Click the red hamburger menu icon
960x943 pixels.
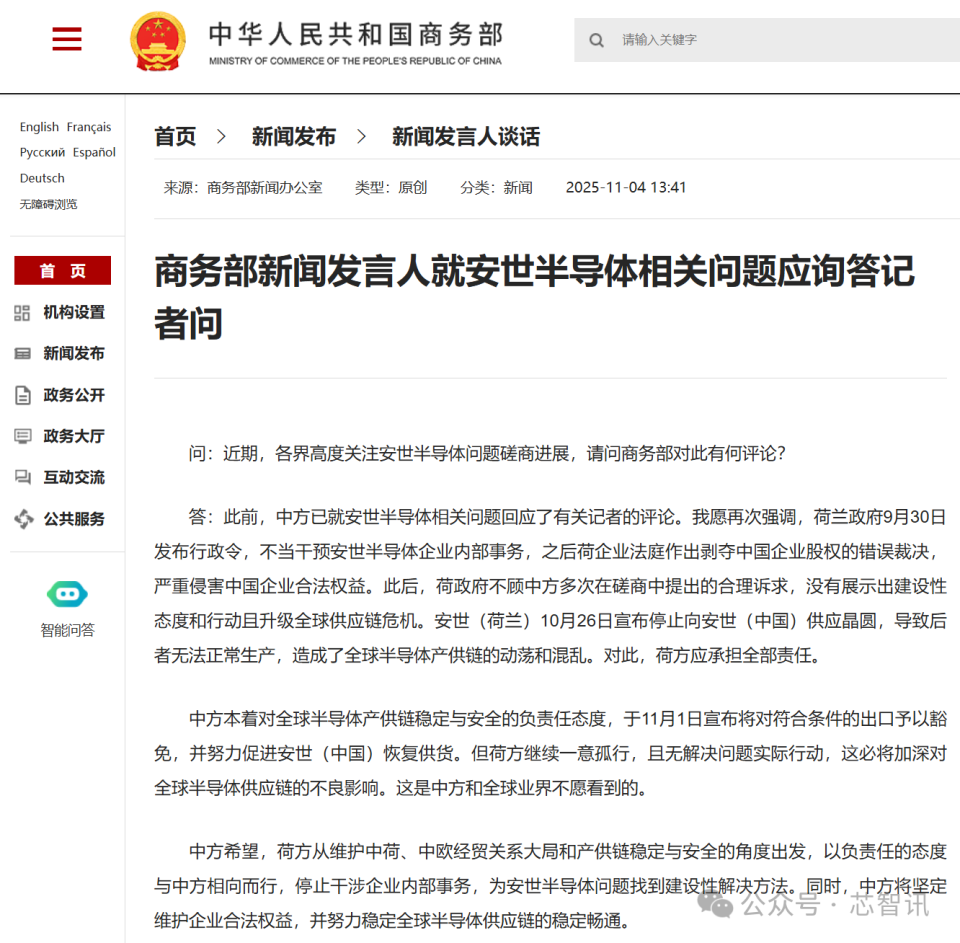tap(66, 39)
